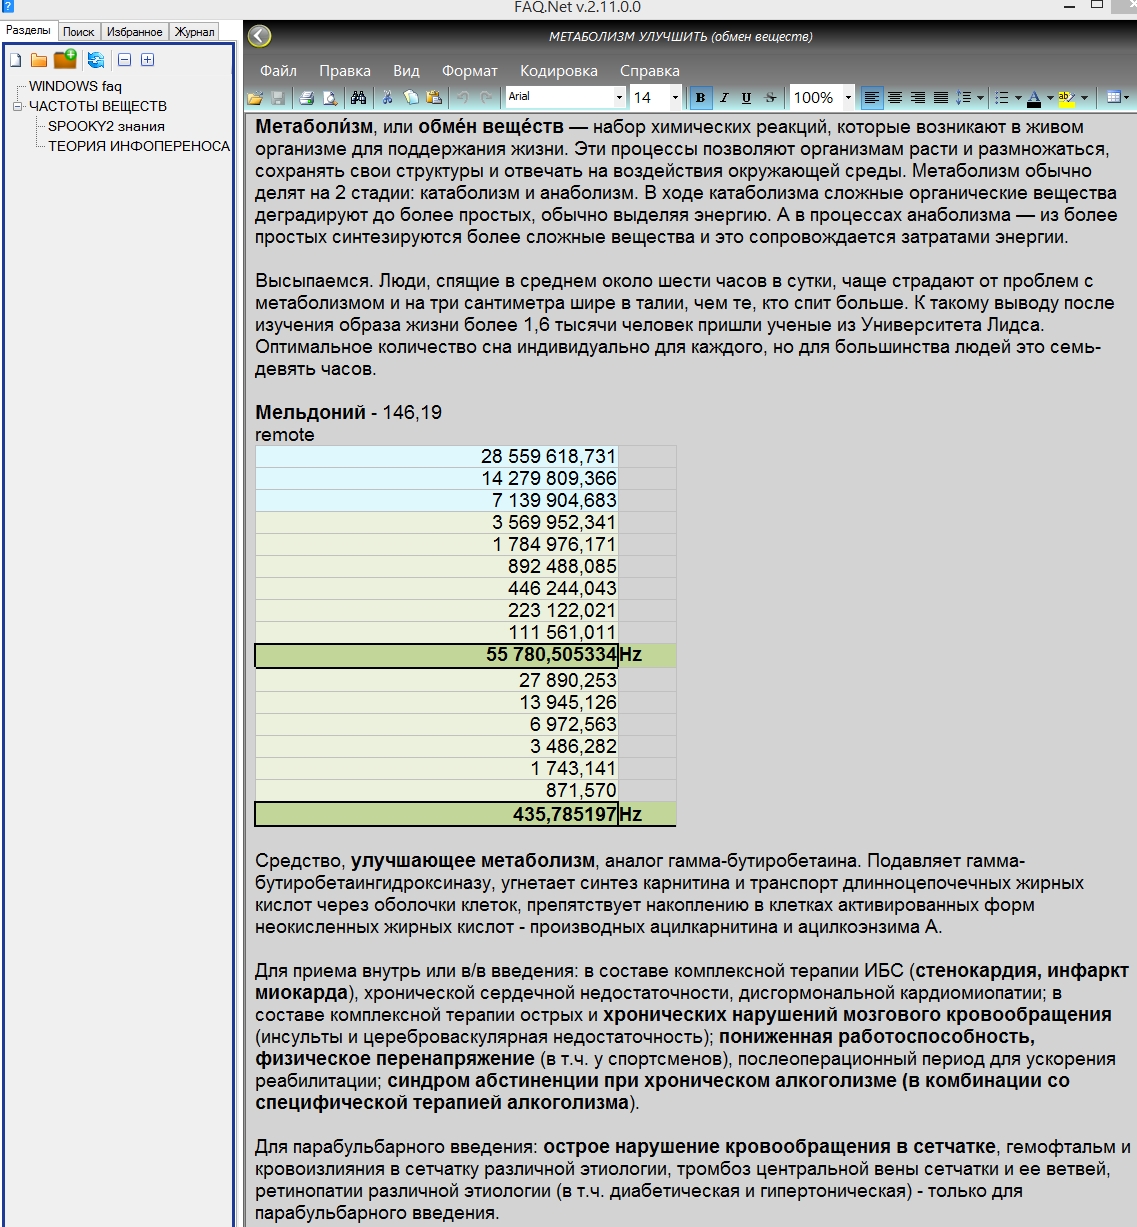This screenshot has width=1137, height=1227.
Task: Click the new document icon in sidebar
Action: pos(16,60)
